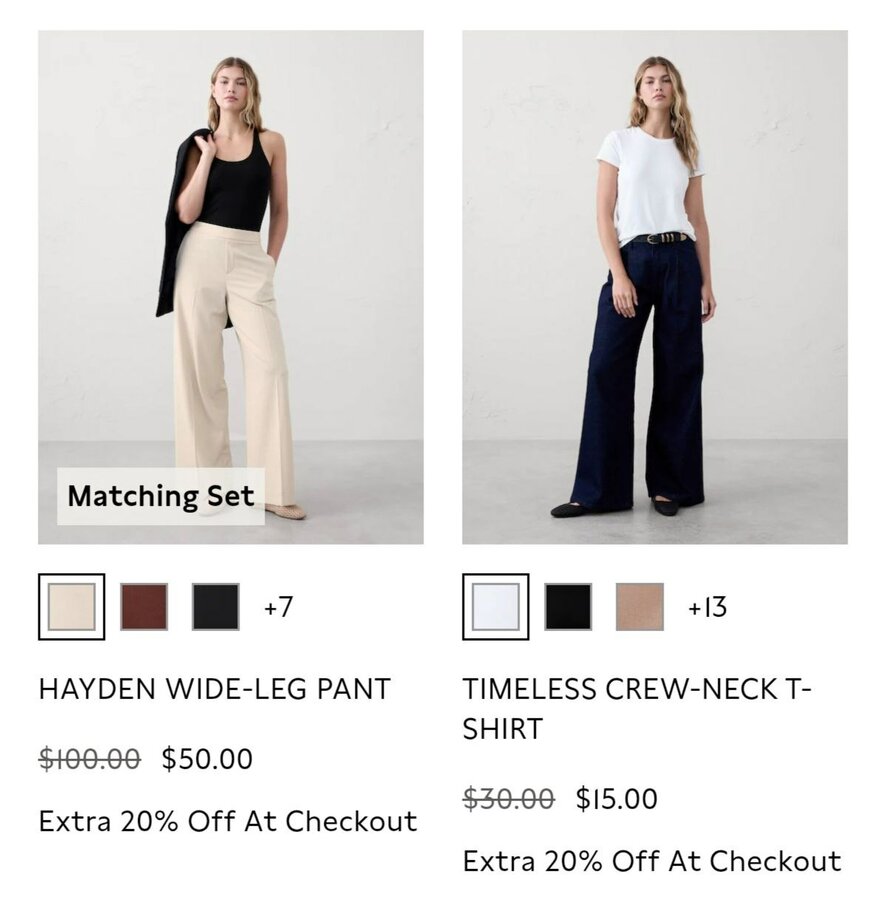Open the TIMELESS CREW-NECK T-SHIRT title link
This screenshot has height=900, width=886.
point(637,709)
